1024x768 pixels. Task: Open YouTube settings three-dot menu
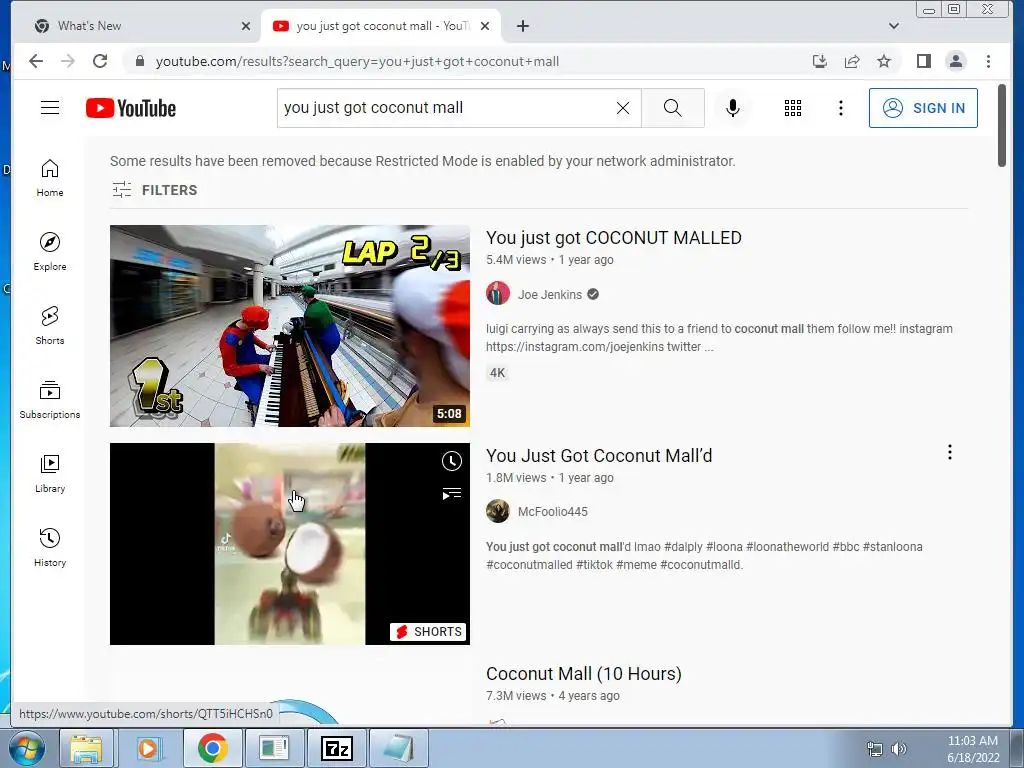[840, 108]
